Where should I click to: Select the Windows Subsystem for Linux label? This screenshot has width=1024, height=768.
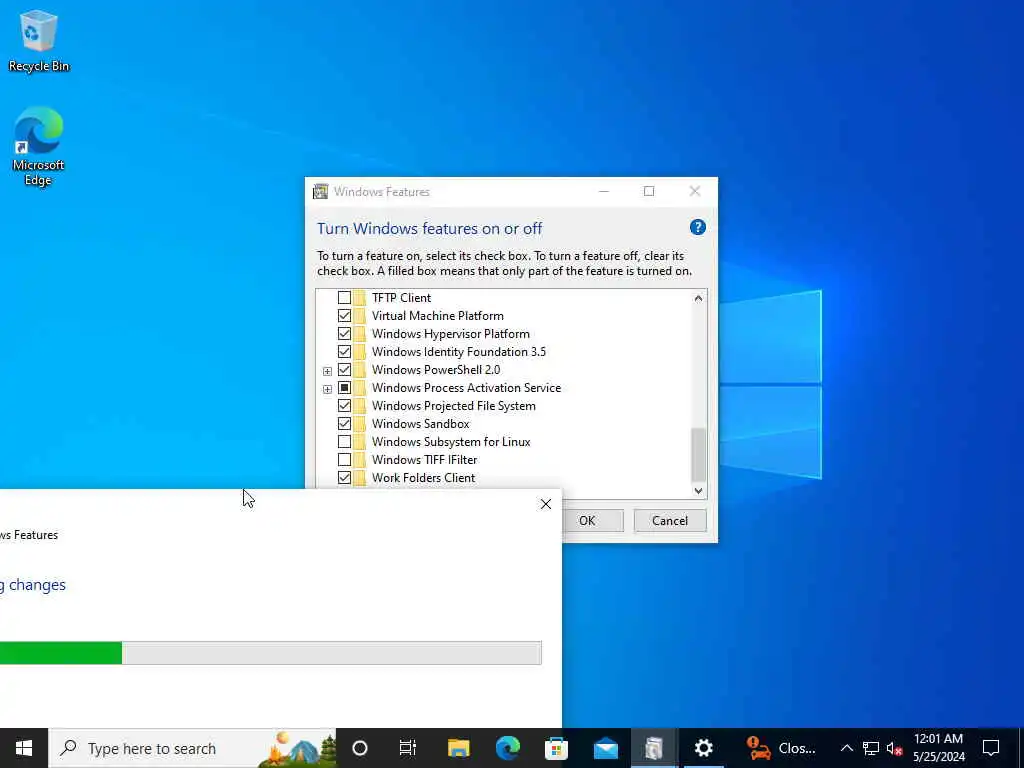point(451,442)
